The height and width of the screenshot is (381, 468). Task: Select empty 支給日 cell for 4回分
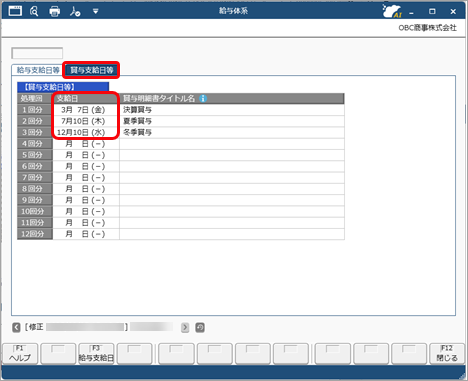click(x=86, y=144)
